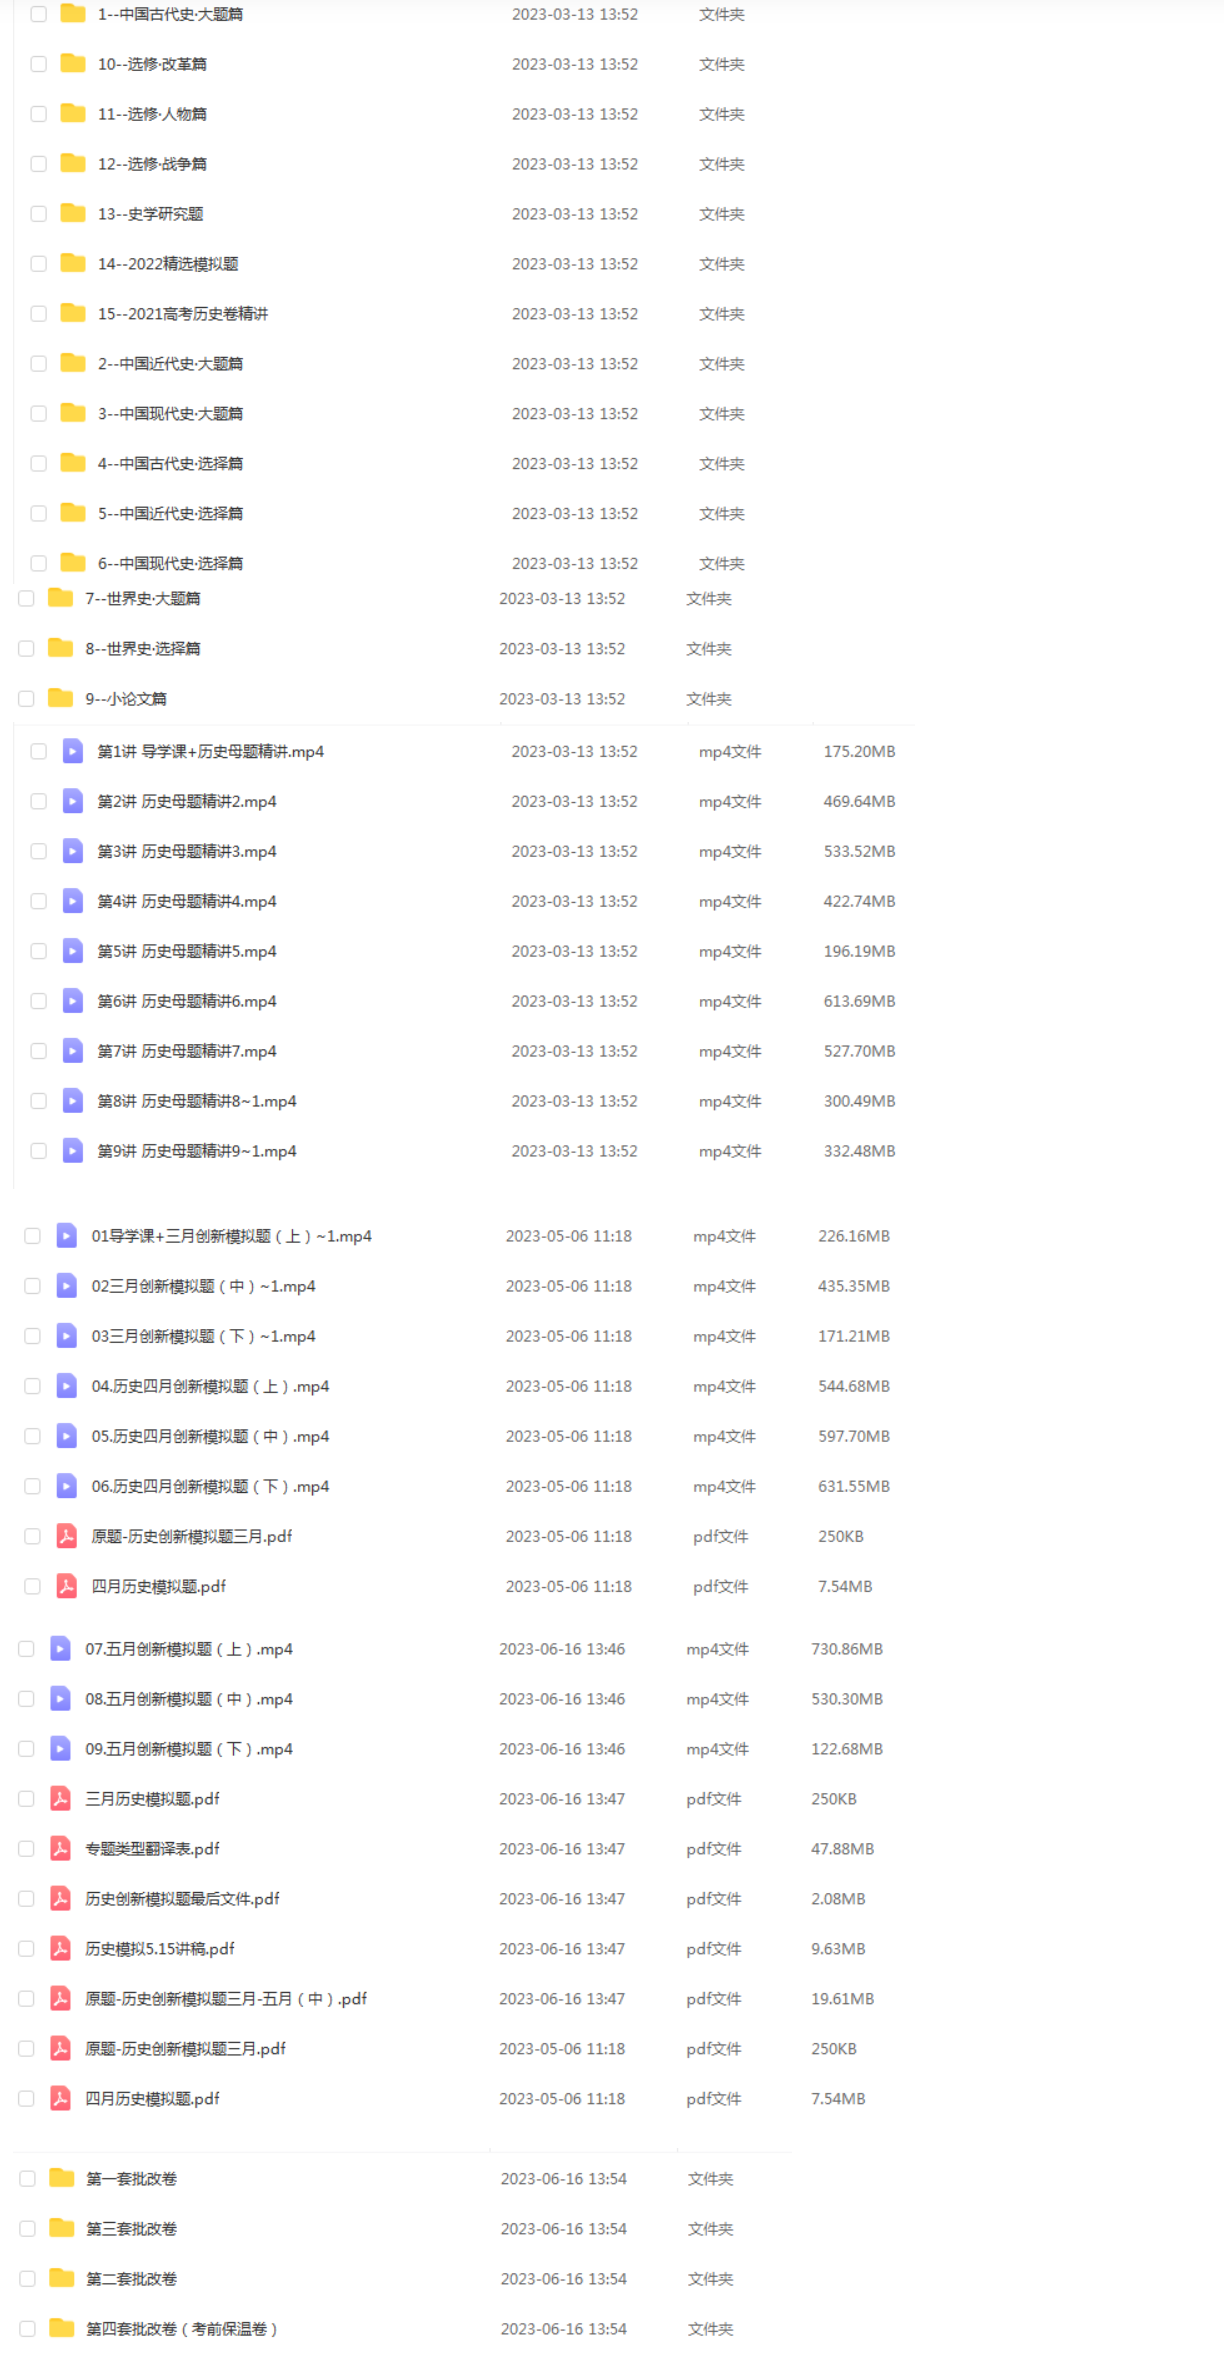1224x2359 pixels.
Task: Check the box for 历史创新模拟题最后文件.pdf
Action: (27, 1898)
